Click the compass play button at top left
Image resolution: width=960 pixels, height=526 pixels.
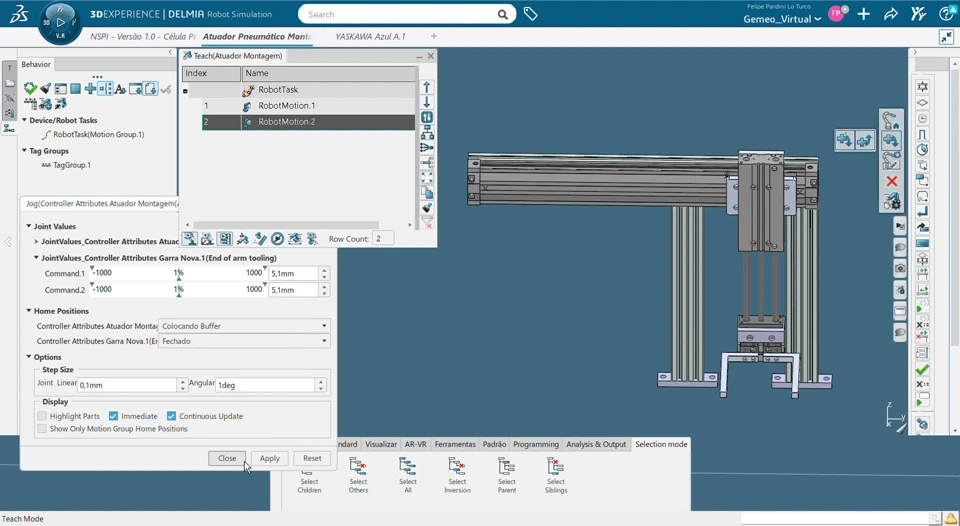[60, 22]
